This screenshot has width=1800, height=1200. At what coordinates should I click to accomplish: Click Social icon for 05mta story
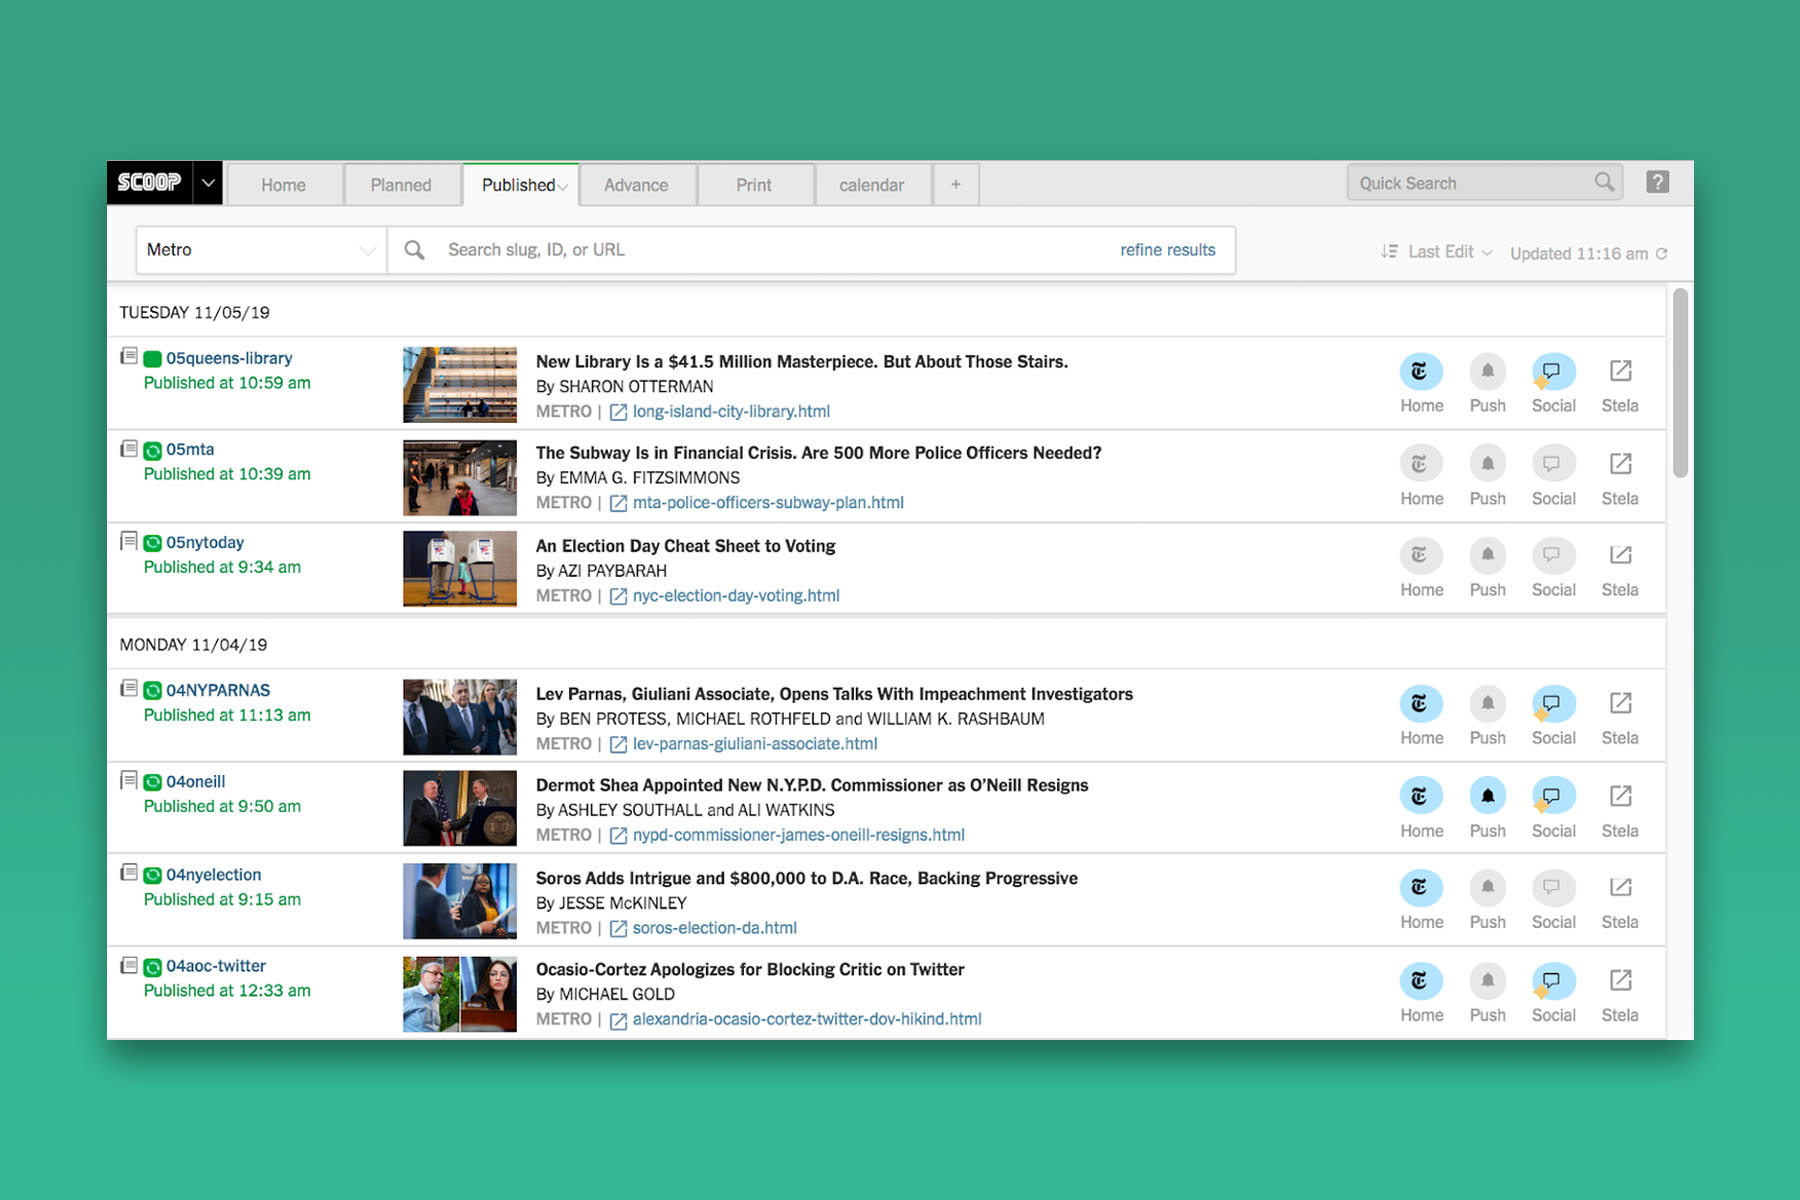click(1553, 464)
